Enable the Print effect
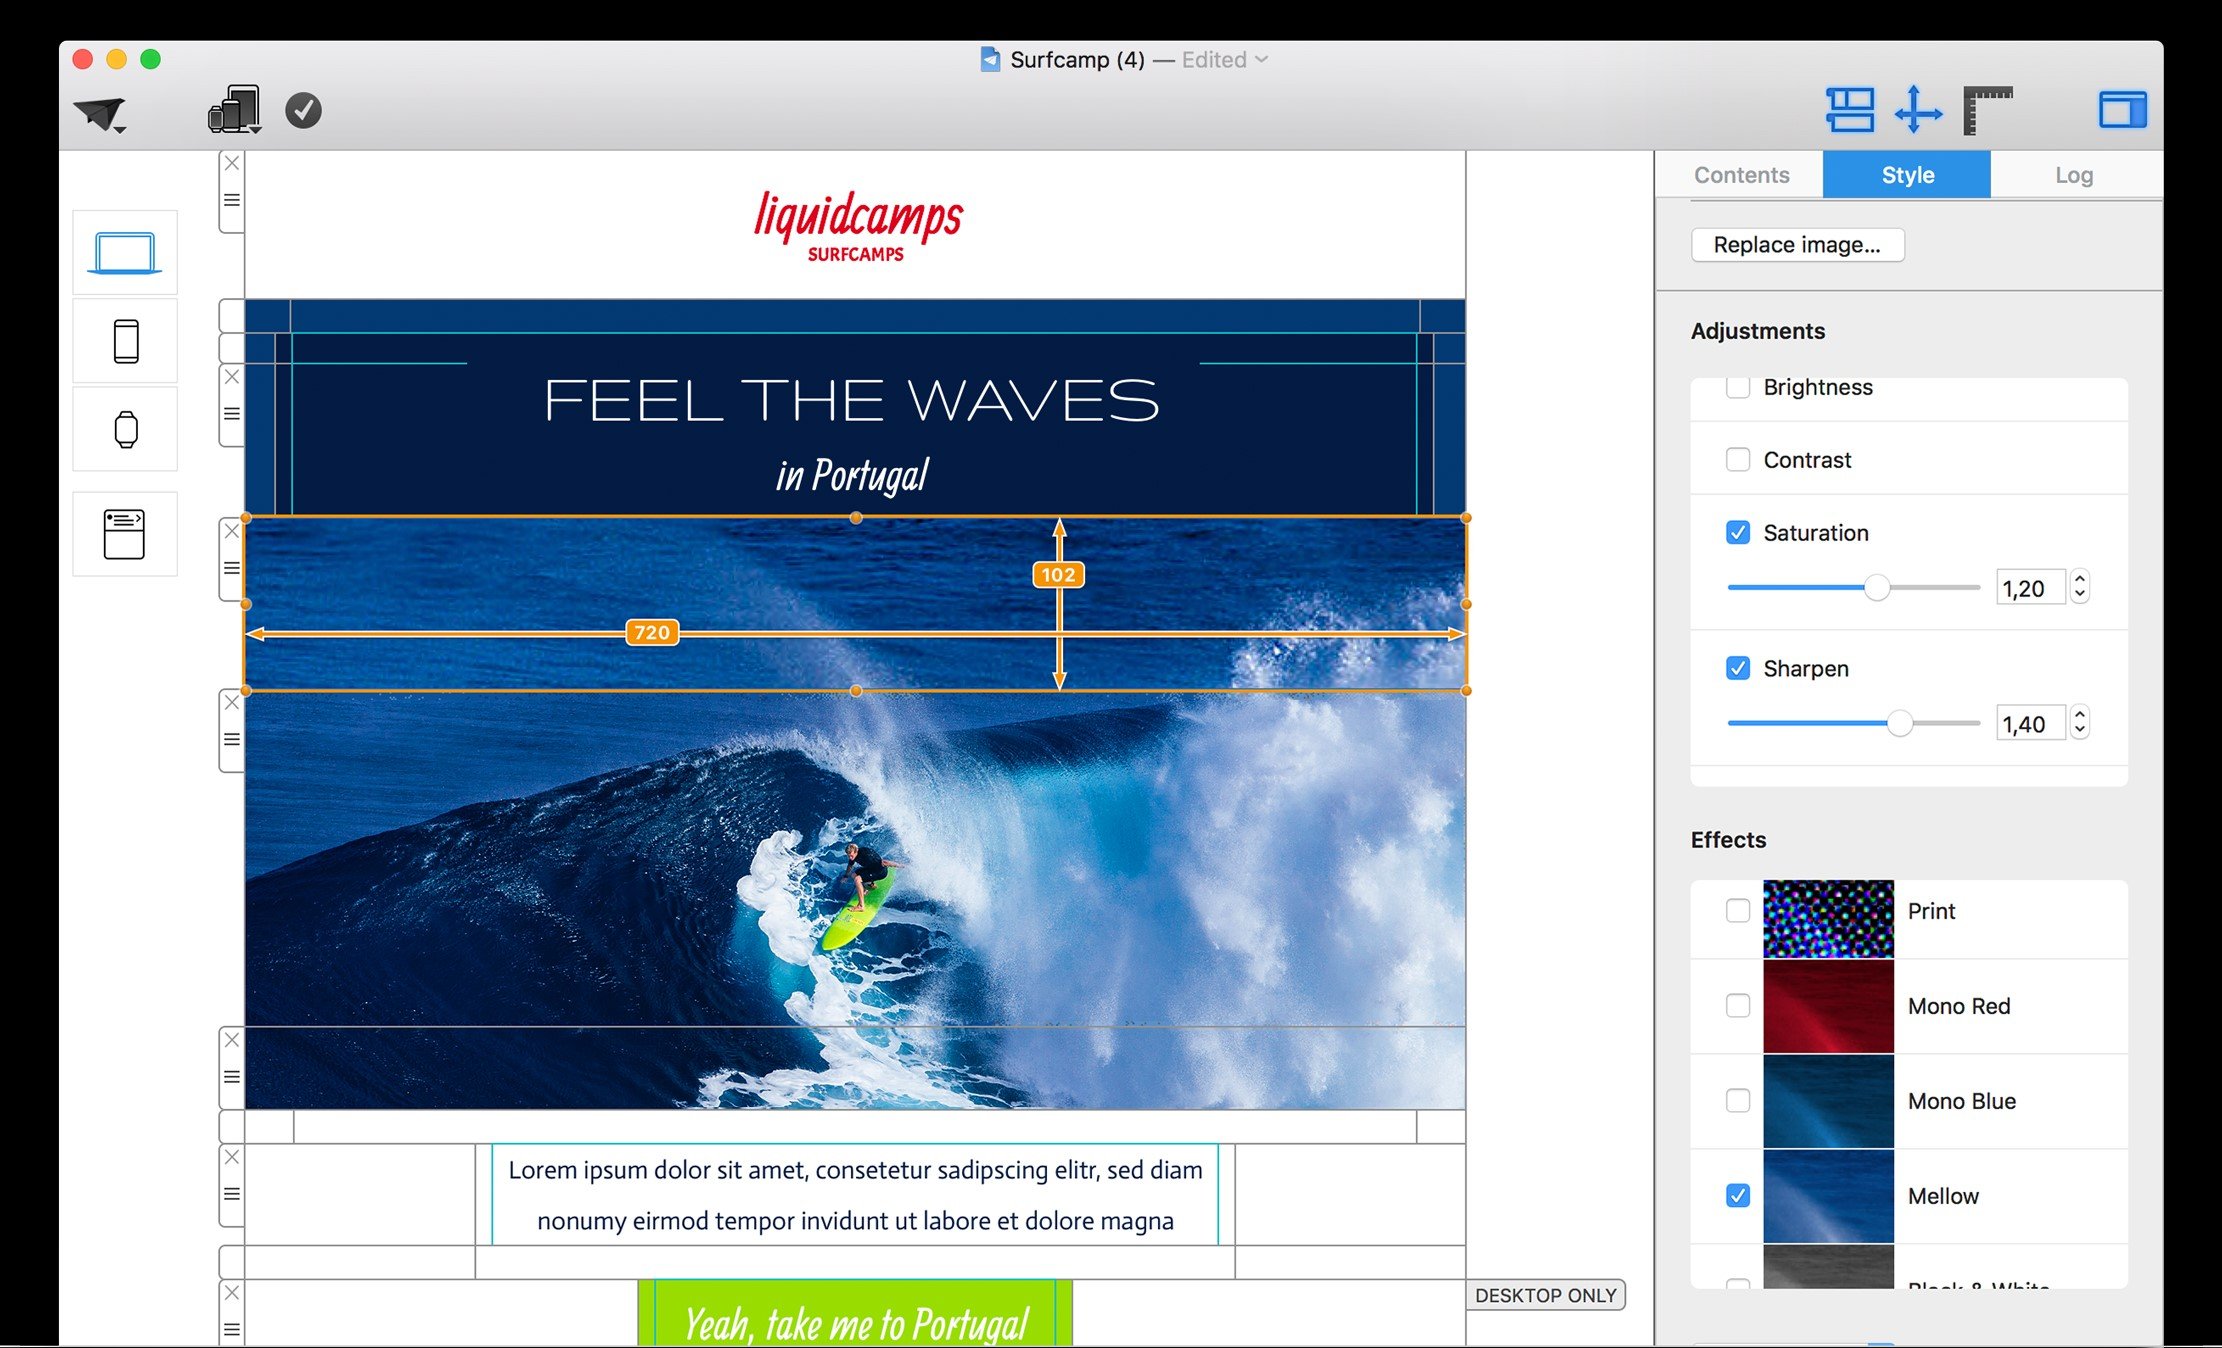The width and height of the screenshot is (2222, 1348). pos(1738,911)
